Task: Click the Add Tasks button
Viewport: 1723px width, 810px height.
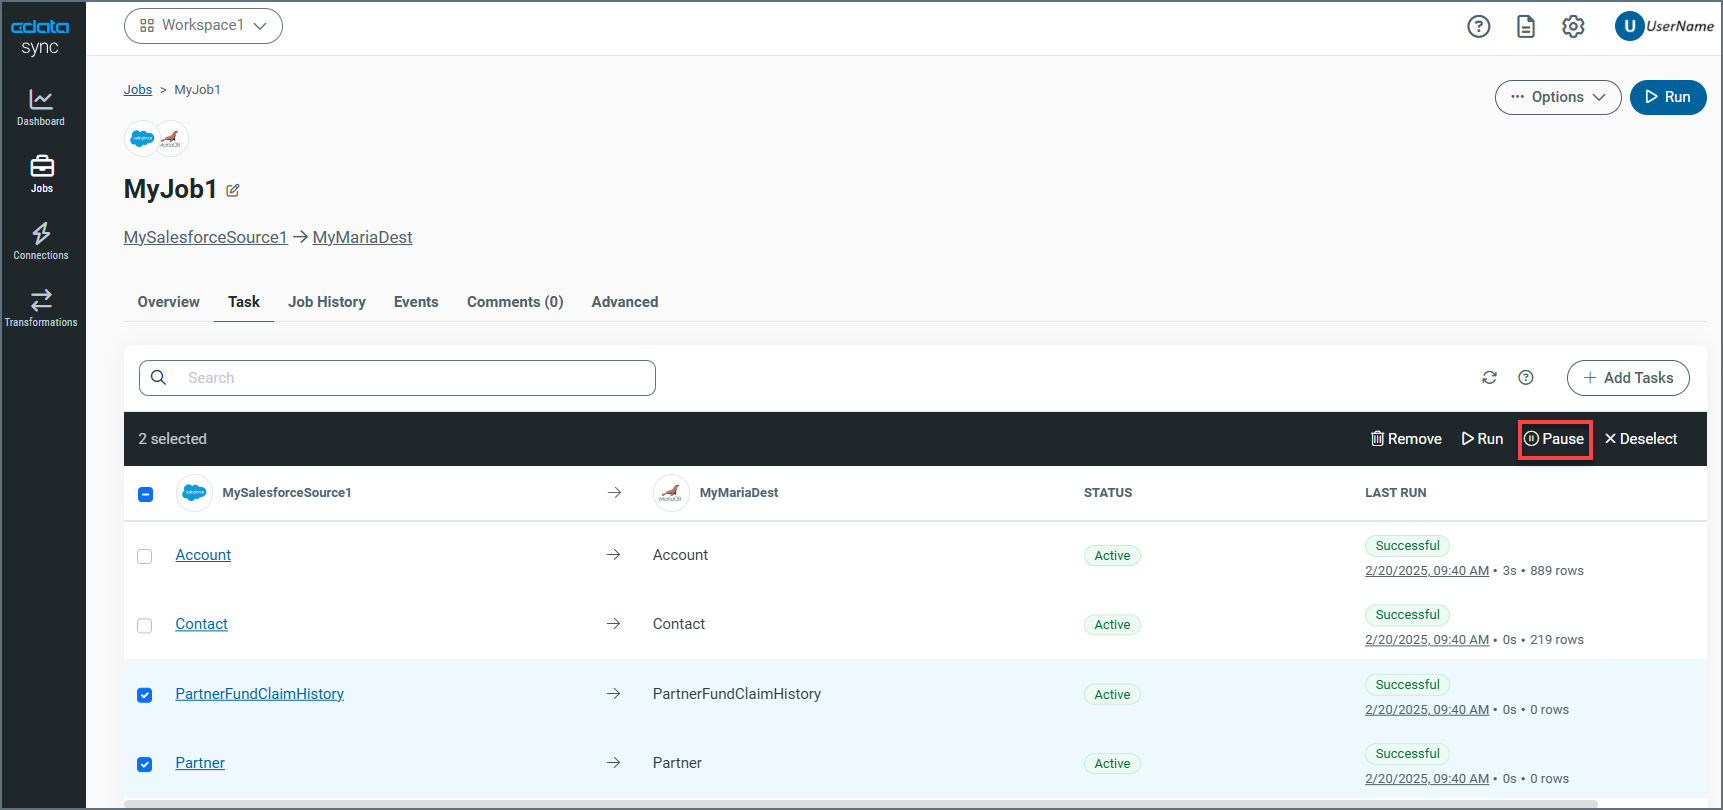Action: click(1627, 378)
